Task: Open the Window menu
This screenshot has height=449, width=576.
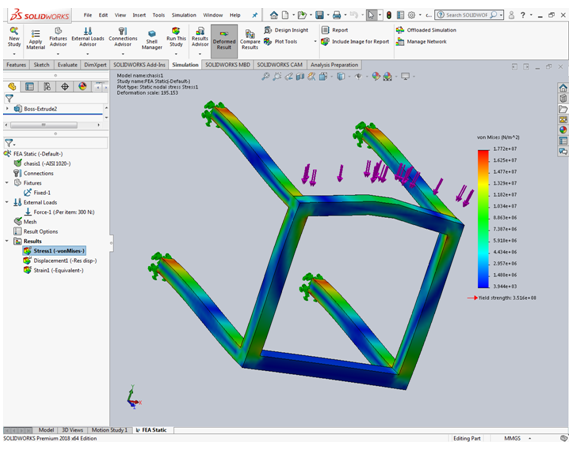Action: pyautogui.click(x=213, y=15)
